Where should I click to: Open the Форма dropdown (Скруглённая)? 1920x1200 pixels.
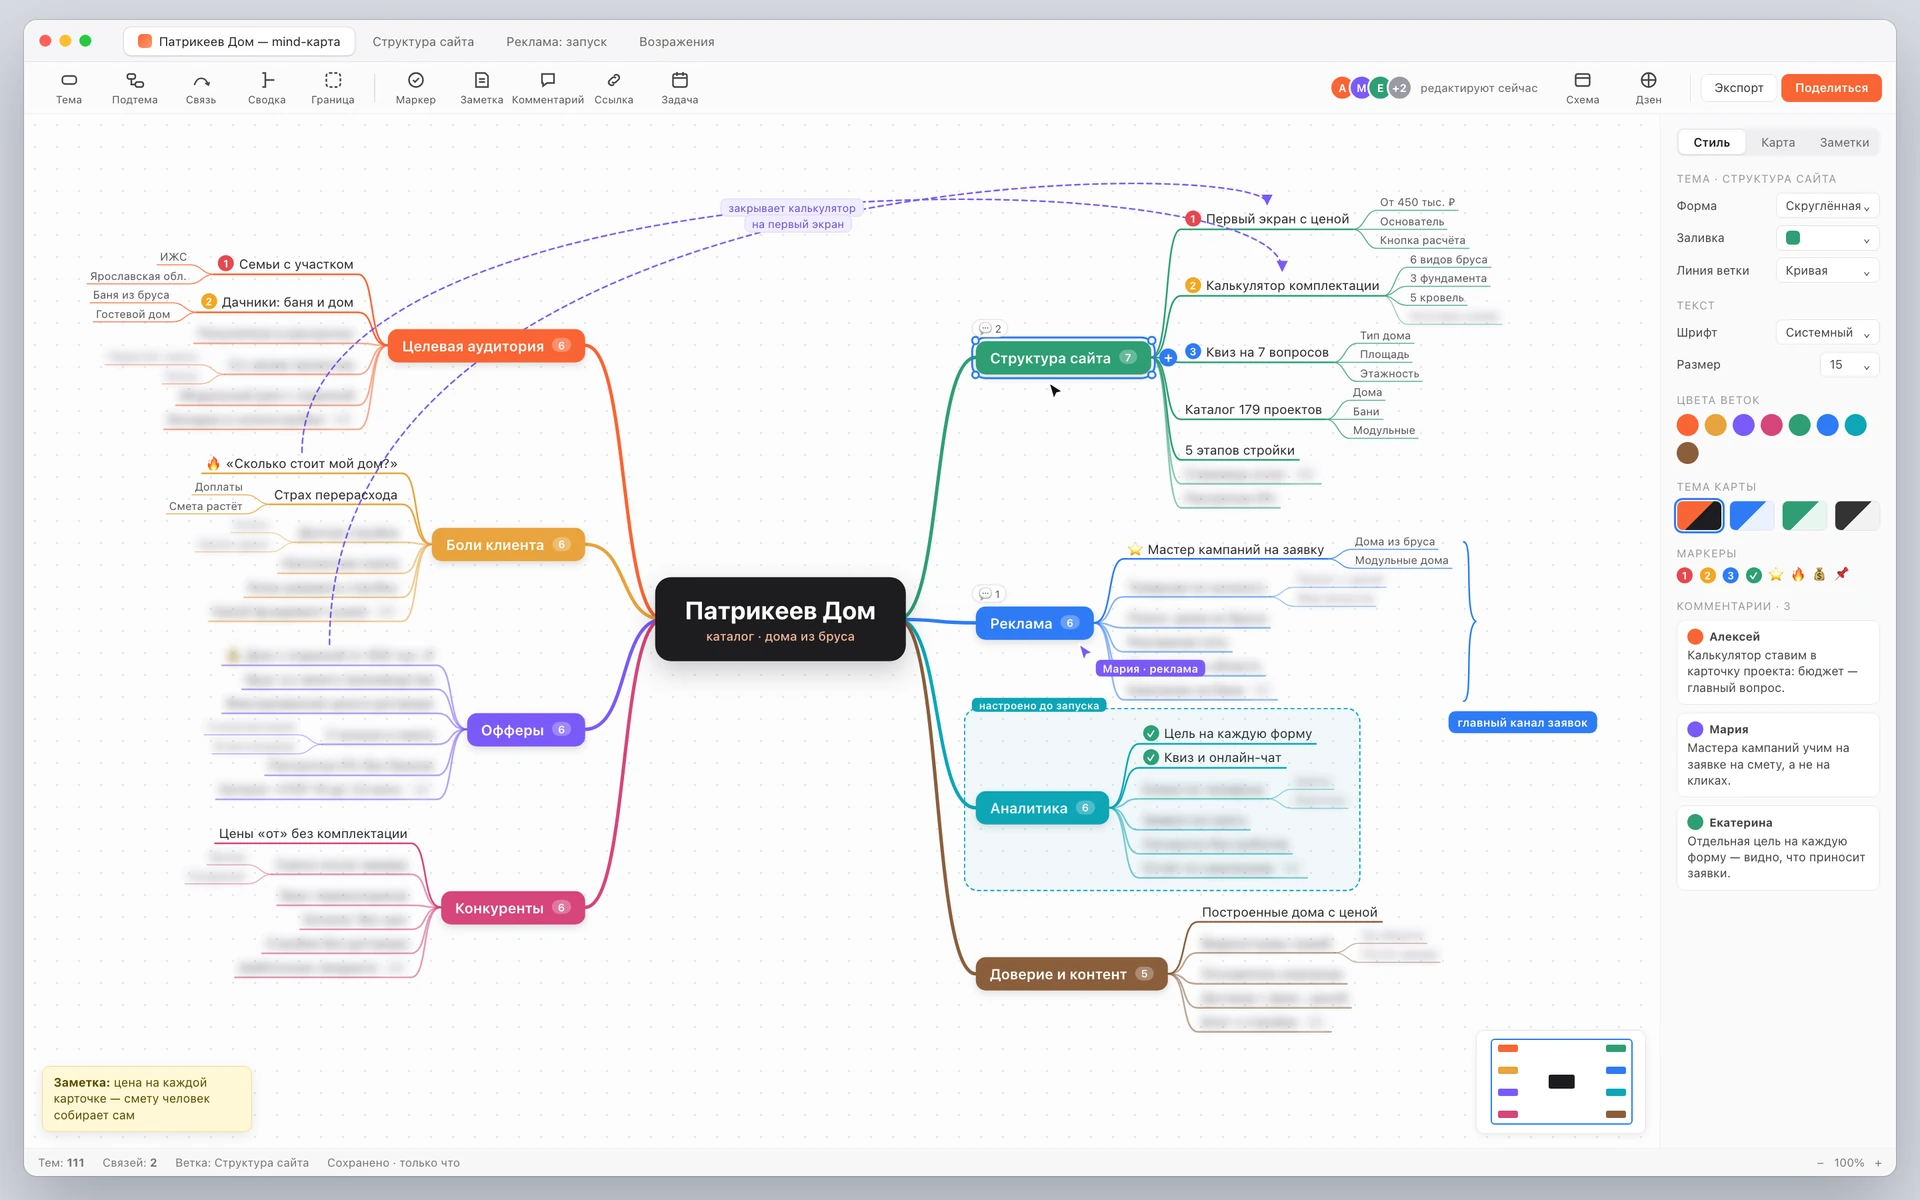click(x=1827, y=206)
